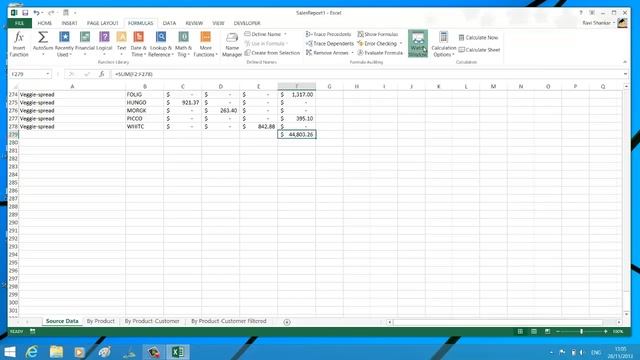Open the Name Manager
Viewport: 640px width, 360px height.
point(232,44)
